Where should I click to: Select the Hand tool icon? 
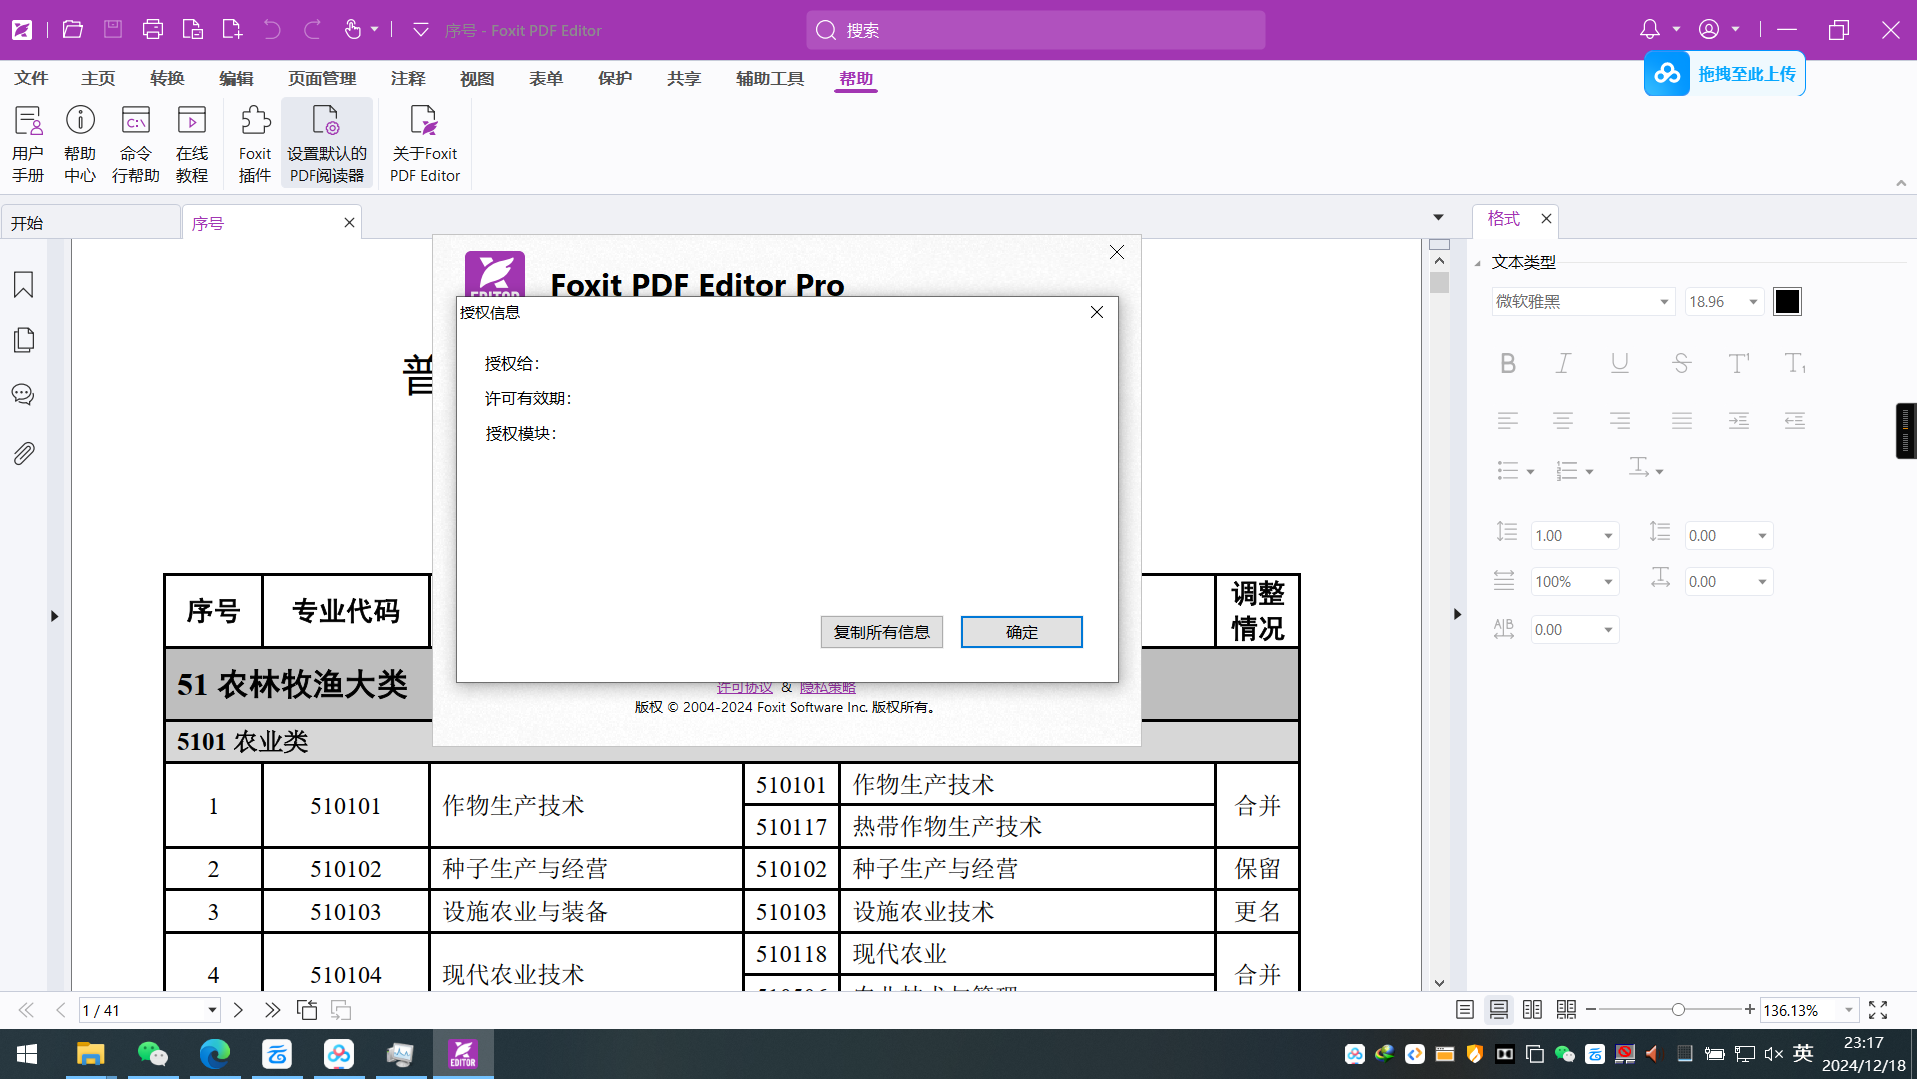pos(353,30)
